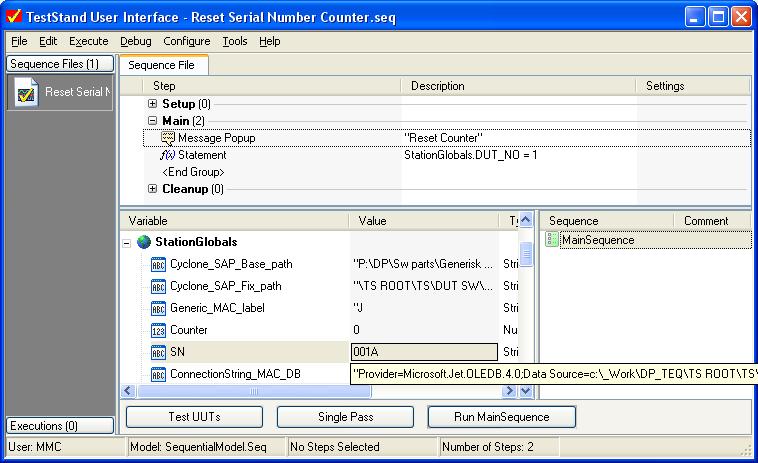Collapse the StationGlobals tree node
This screenshot has width=758, height=463.
point(127,243)
